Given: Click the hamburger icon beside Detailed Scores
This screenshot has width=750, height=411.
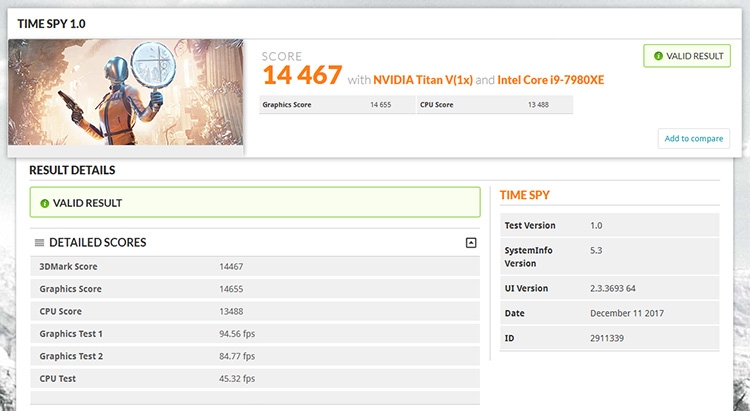Looking at the screenshot, I should pos(39,243).
